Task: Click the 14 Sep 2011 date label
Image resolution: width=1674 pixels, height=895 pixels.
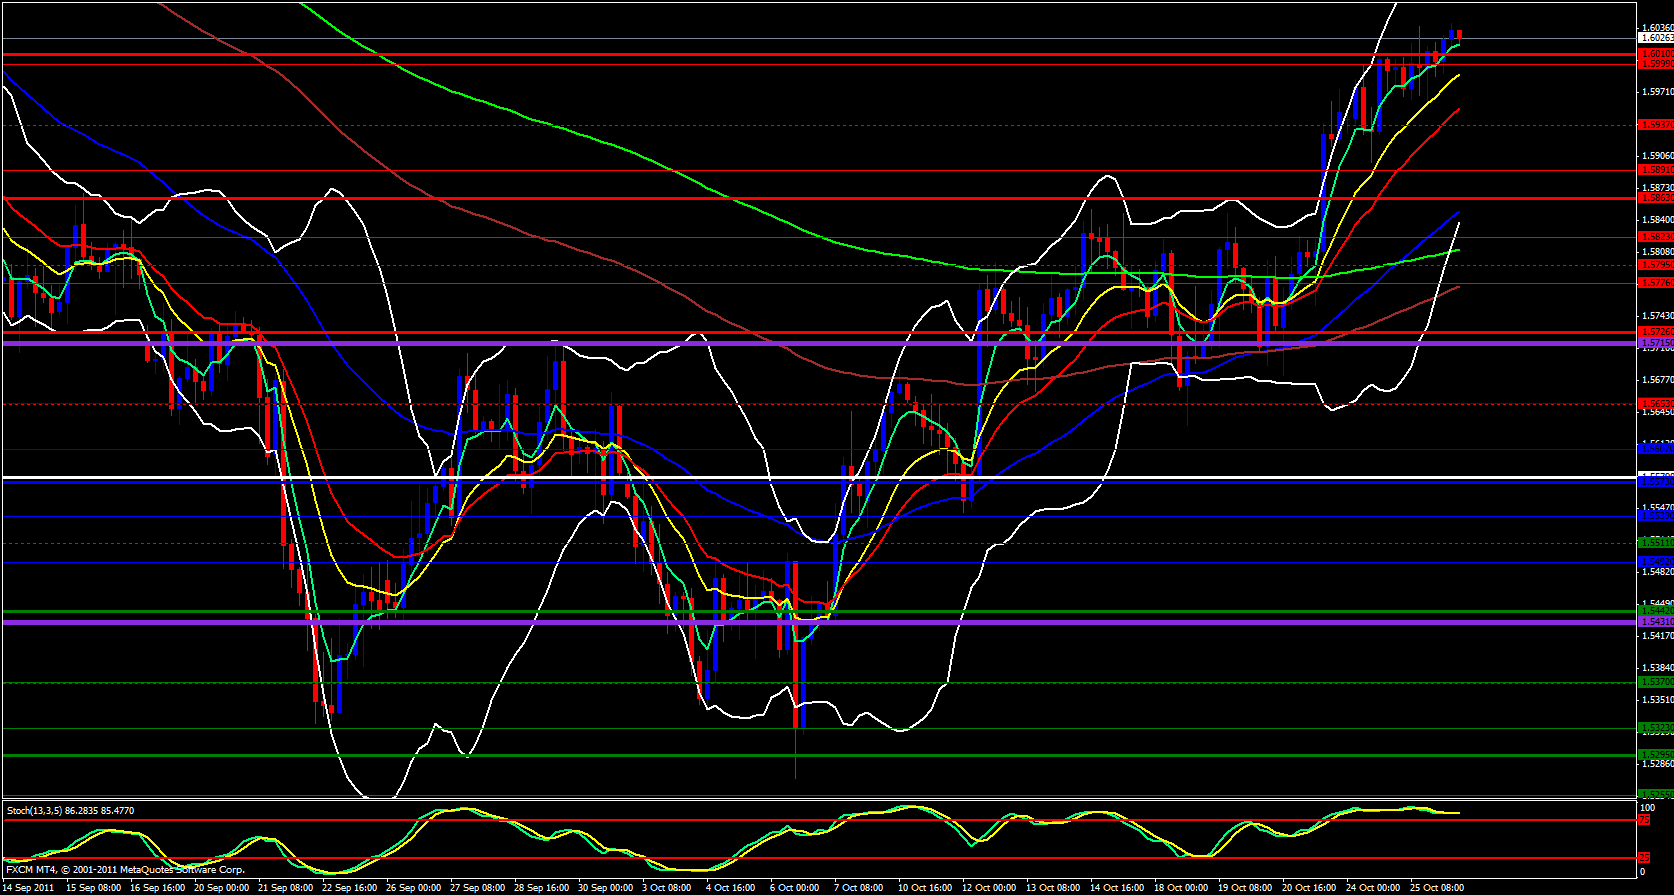Action: click(x=28, y=887)
